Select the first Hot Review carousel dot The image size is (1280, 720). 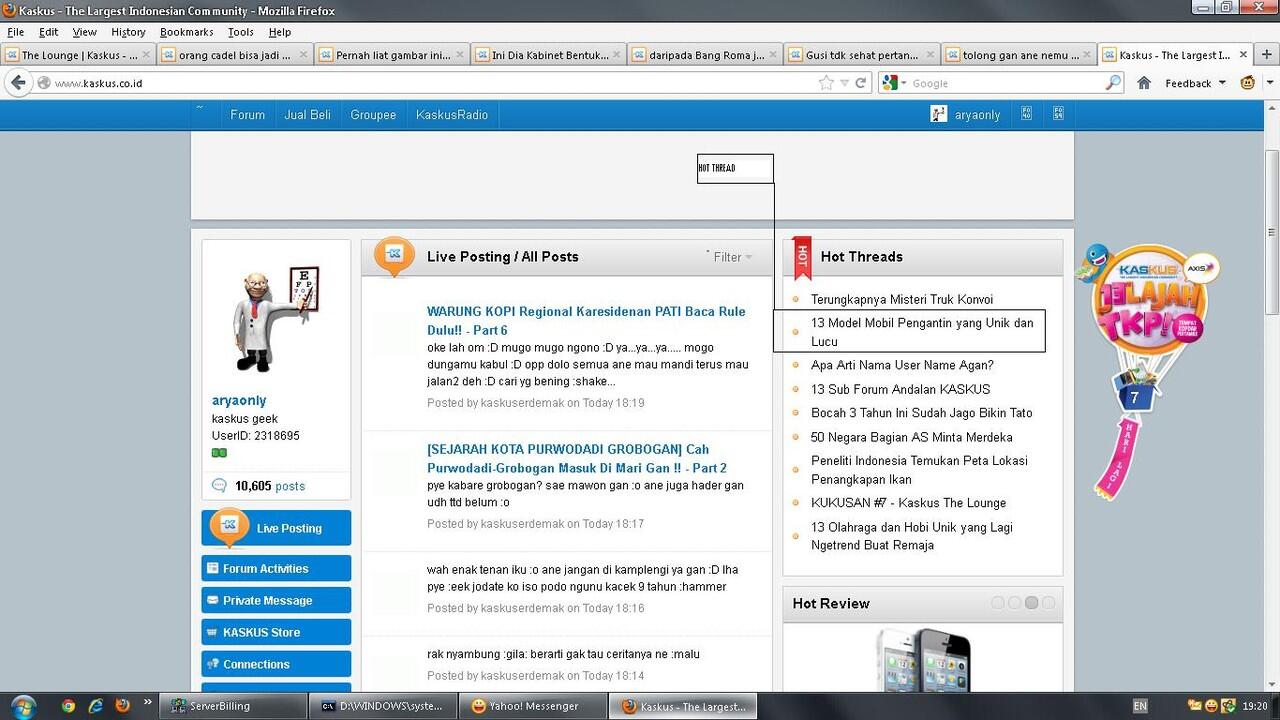[x=997, y=603]
